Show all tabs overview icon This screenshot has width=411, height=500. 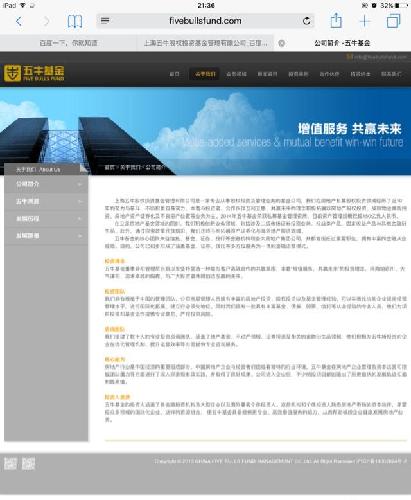point(393,21)
